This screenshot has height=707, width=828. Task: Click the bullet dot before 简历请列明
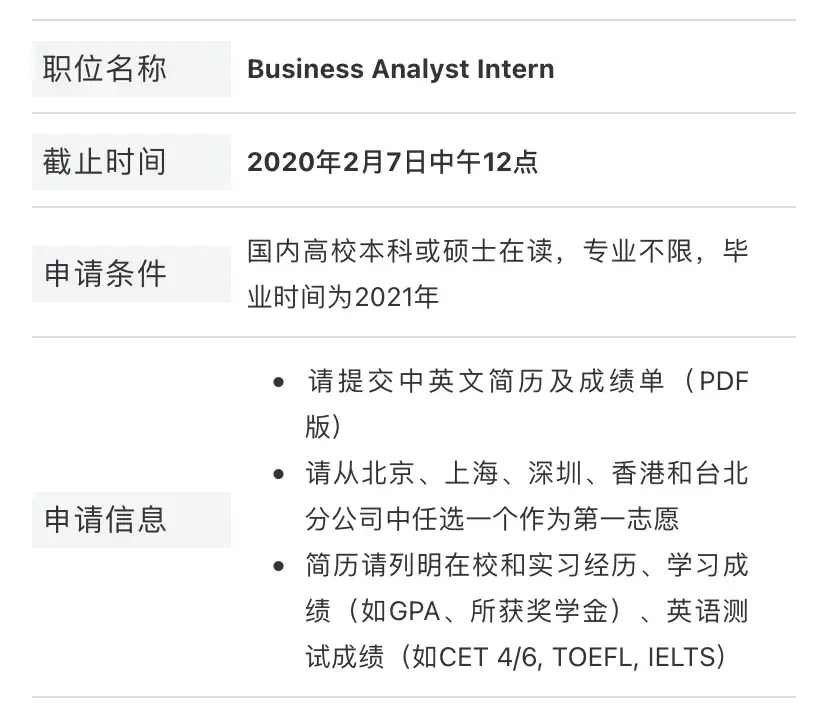278,566
